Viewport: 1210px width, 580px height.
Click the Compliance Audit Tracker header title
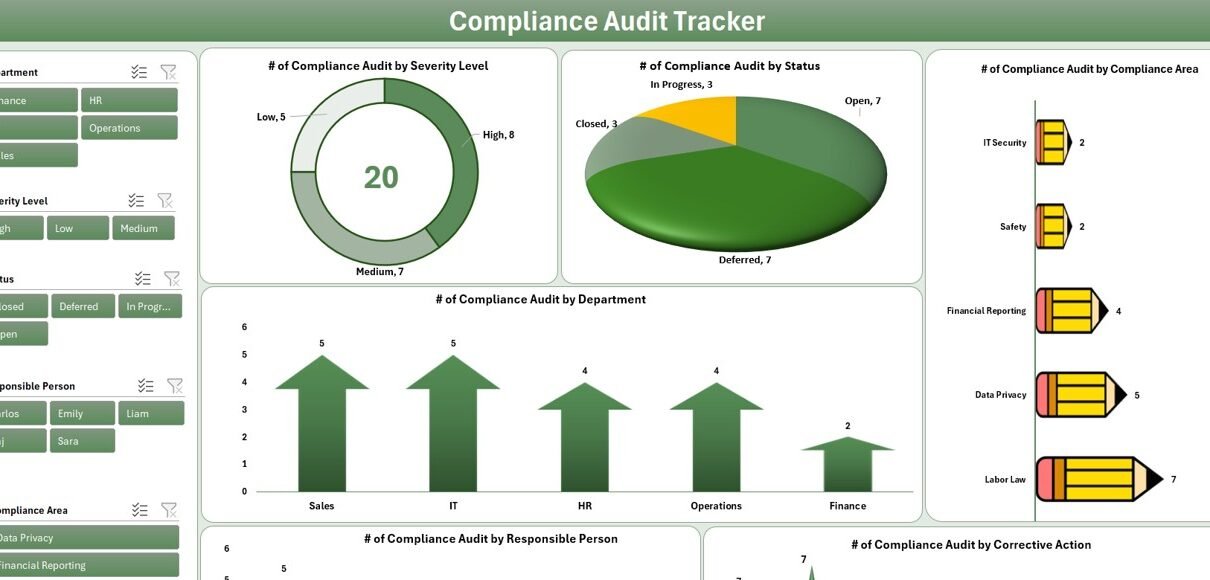(x=607, y=21)
